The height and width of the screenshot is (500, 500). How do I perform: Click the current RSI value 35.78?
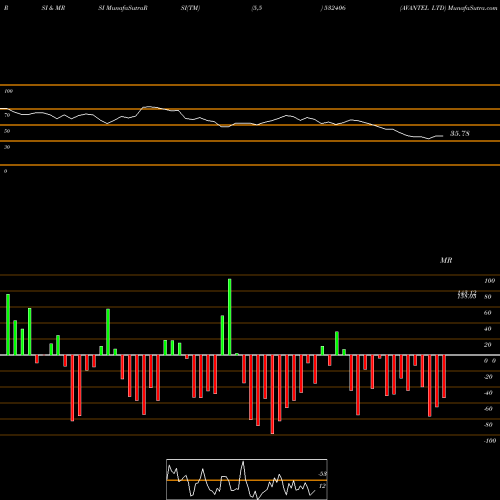tap(460, 134)
